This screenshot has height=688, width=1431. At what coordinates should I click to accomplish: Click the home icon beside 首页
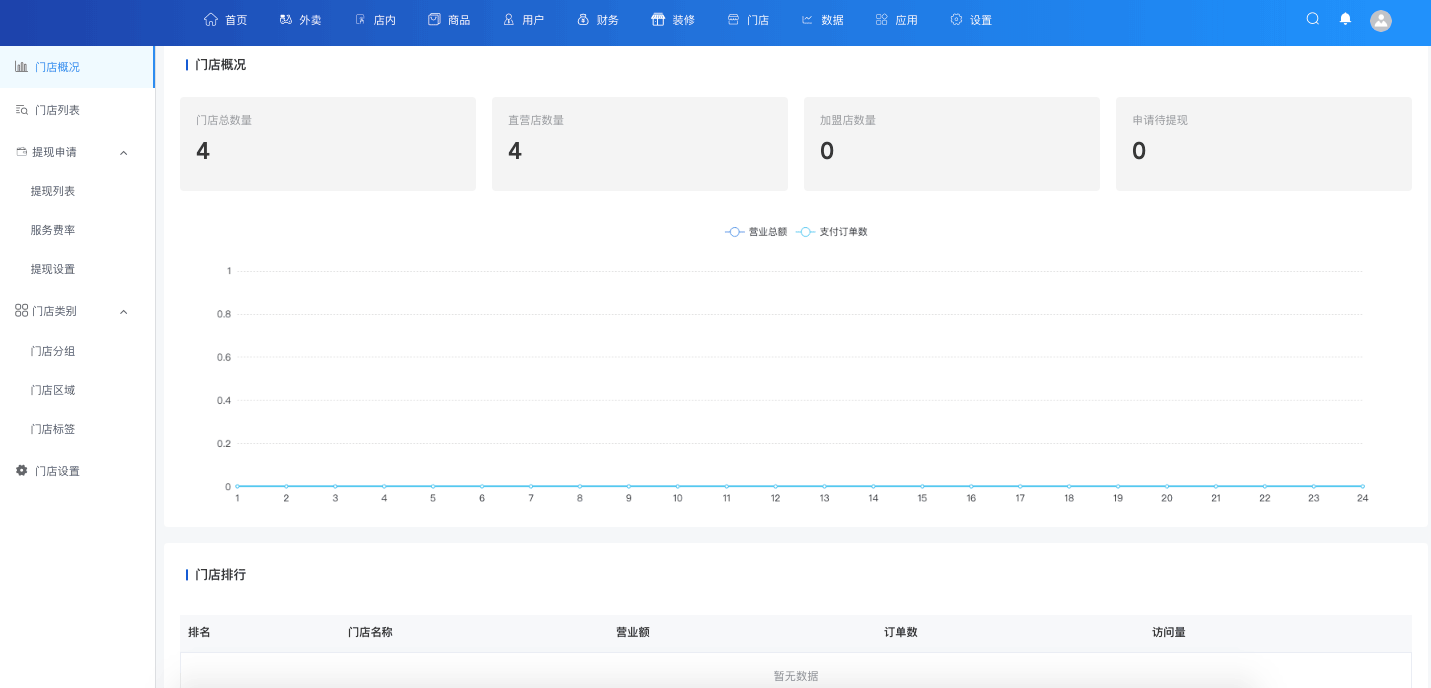pyautogui.click(x=210, y=19)
